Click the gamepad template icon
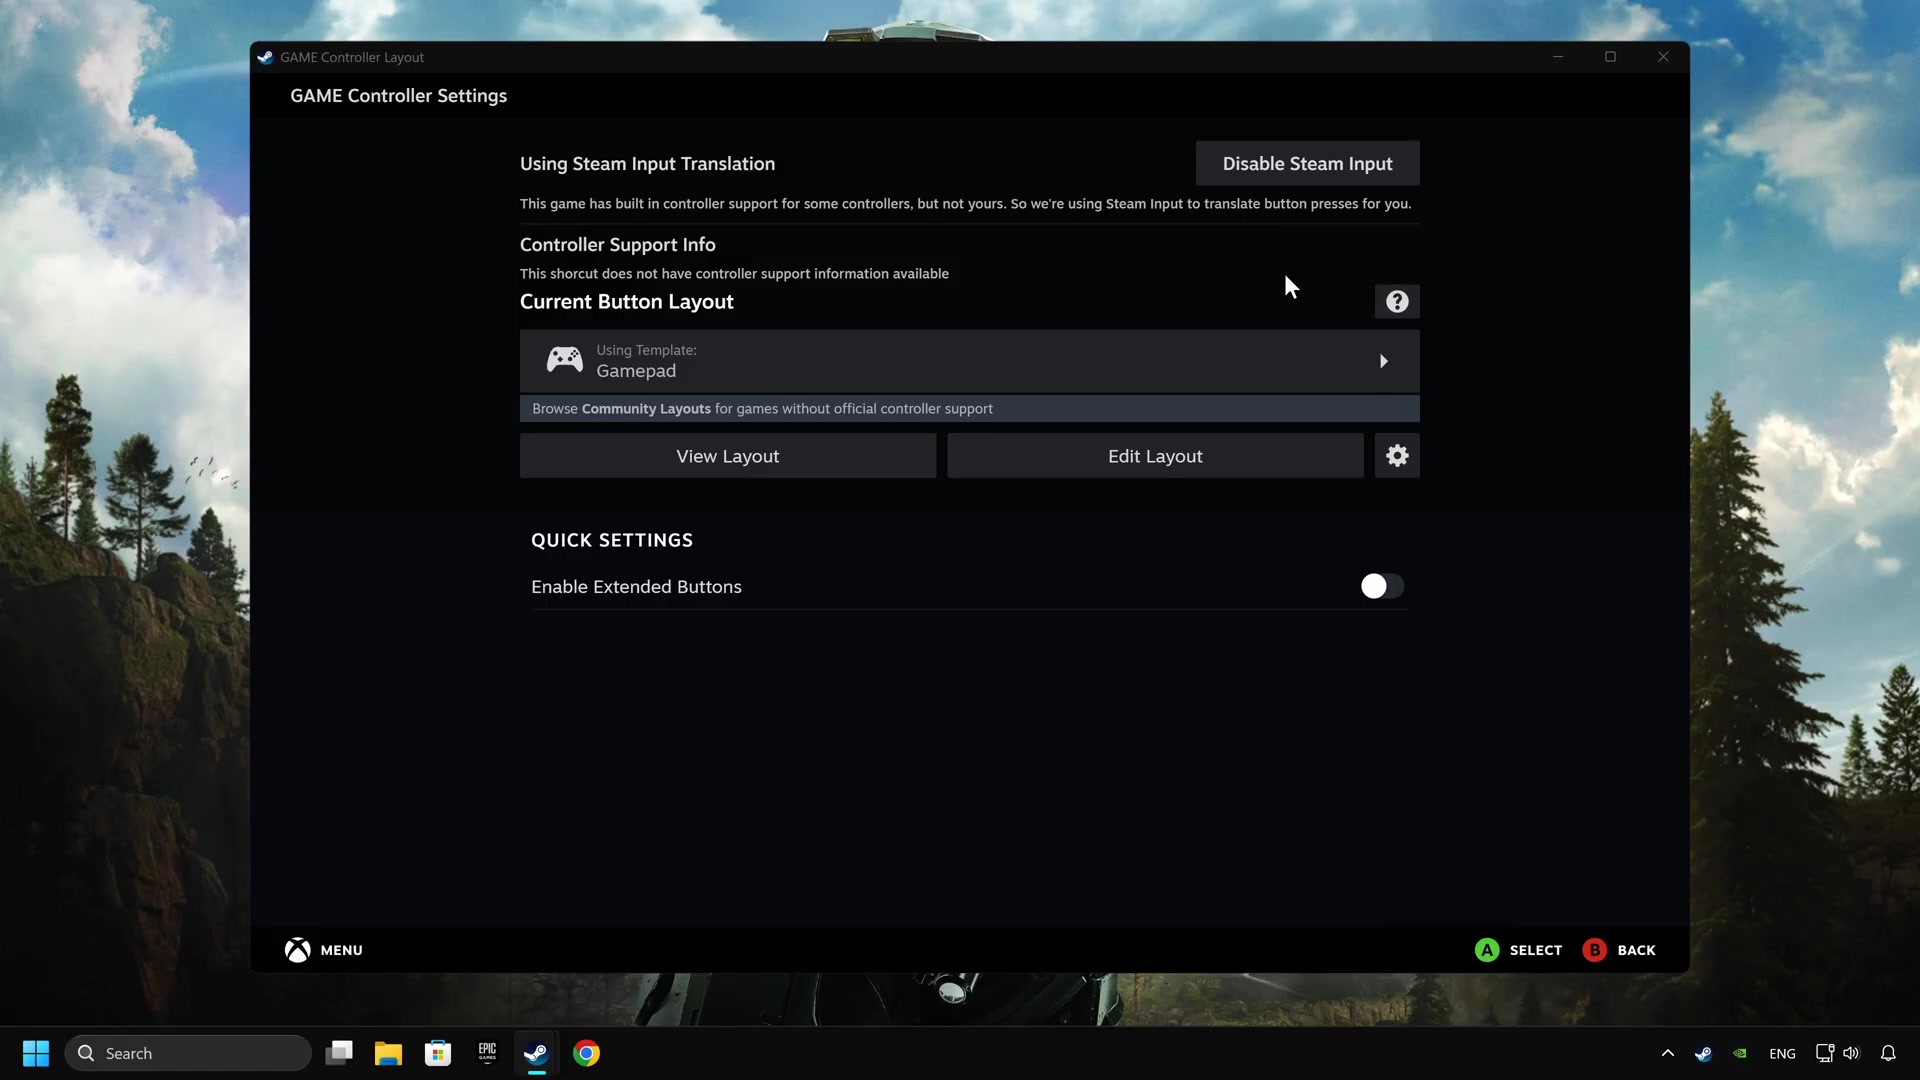Screen dimensions: 1920x1080 click(564, 360)
